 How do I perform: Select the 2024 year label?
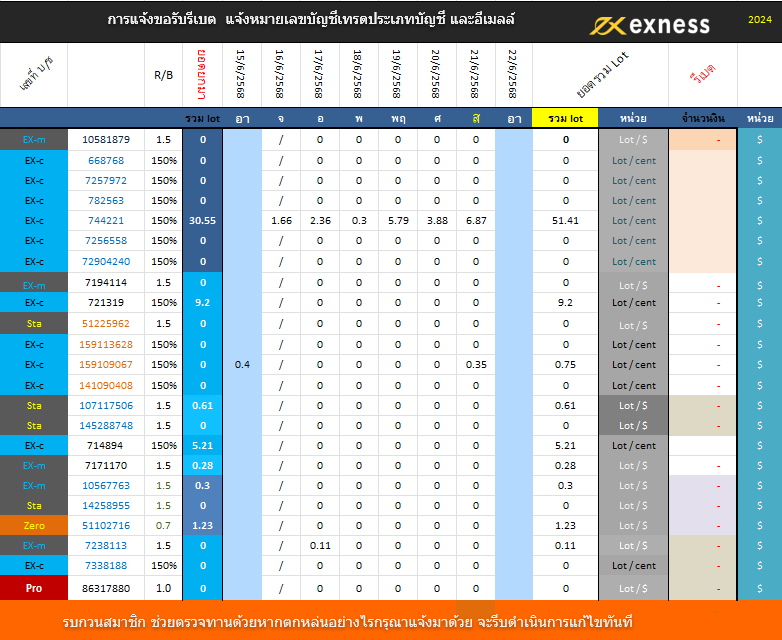coord(760,19)
